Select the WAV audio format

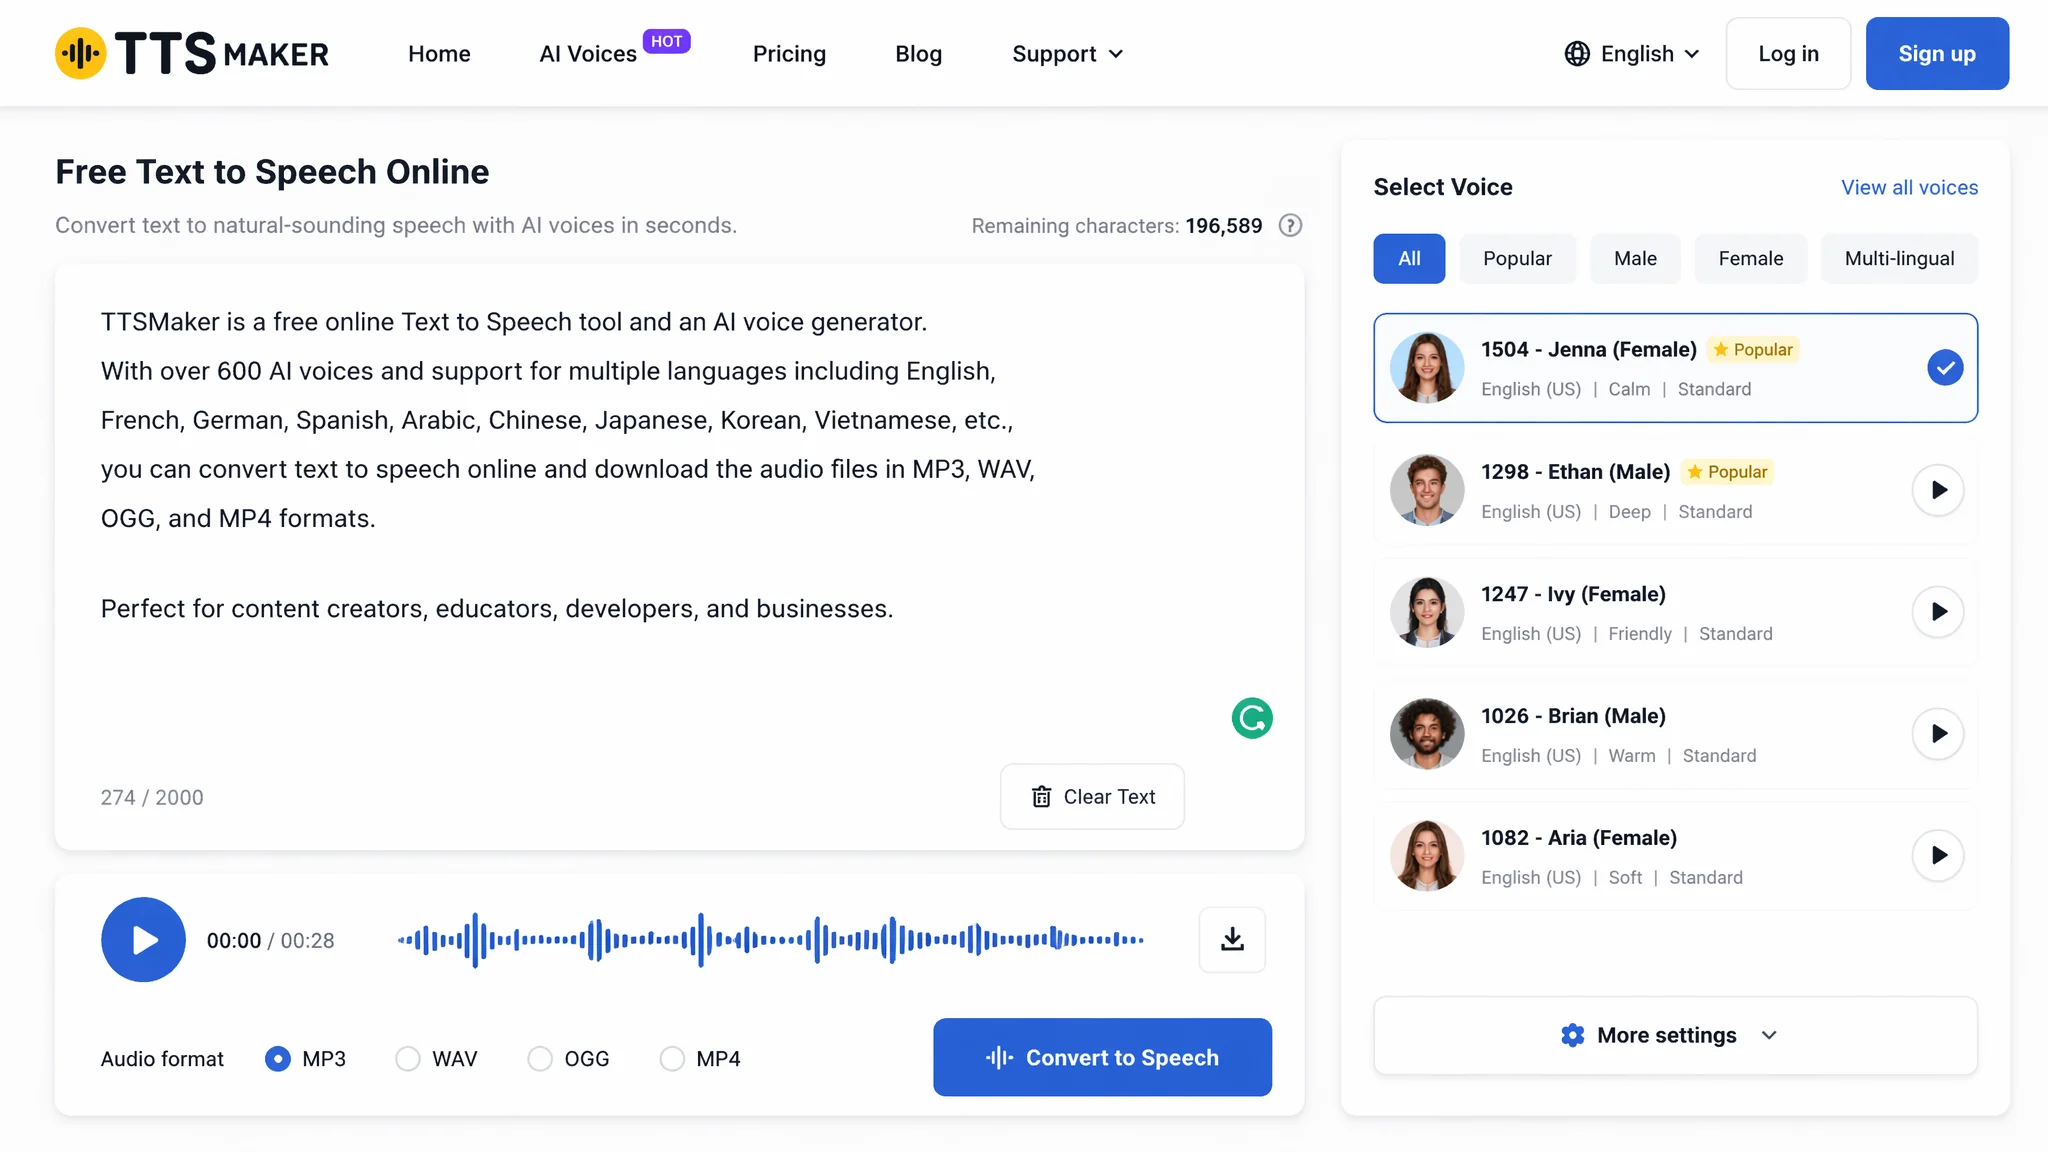(x=408, y=1059)
